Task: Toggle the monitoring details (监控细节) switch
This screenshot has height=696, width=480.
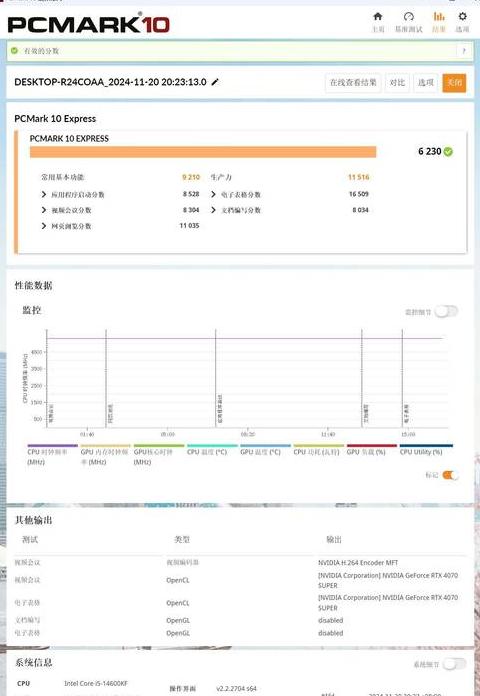Action: tap(446, 312)
